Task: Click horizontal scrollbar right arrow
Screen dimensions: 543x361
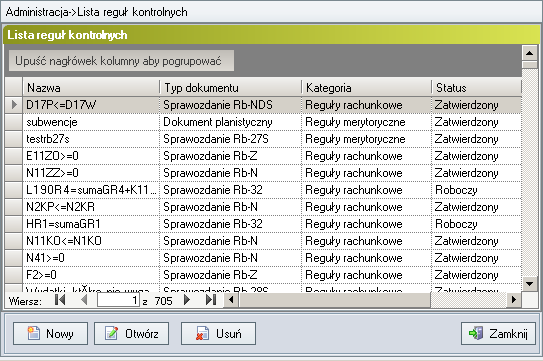Action: 514,300
